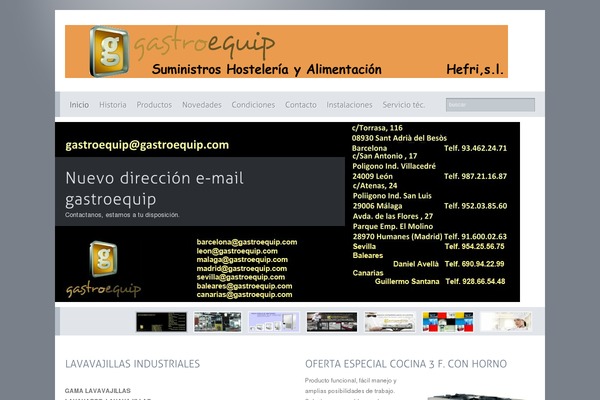Click 'Suministros Hostelería y Alimentación' banner text
This screenshot has width=600, height=400.
tap(267, 70)
